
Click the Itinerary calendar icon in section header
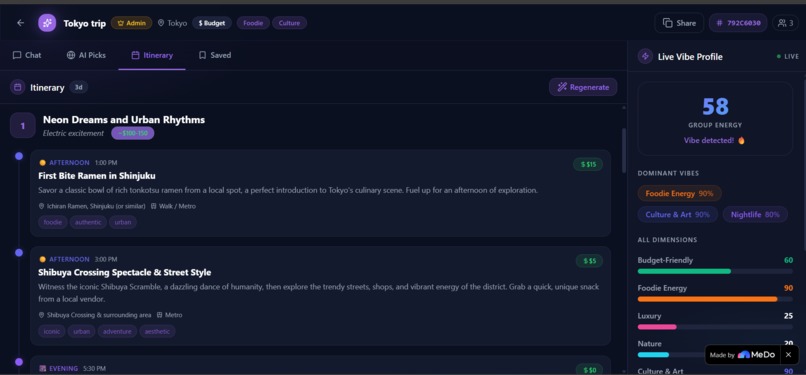point(17,87)
